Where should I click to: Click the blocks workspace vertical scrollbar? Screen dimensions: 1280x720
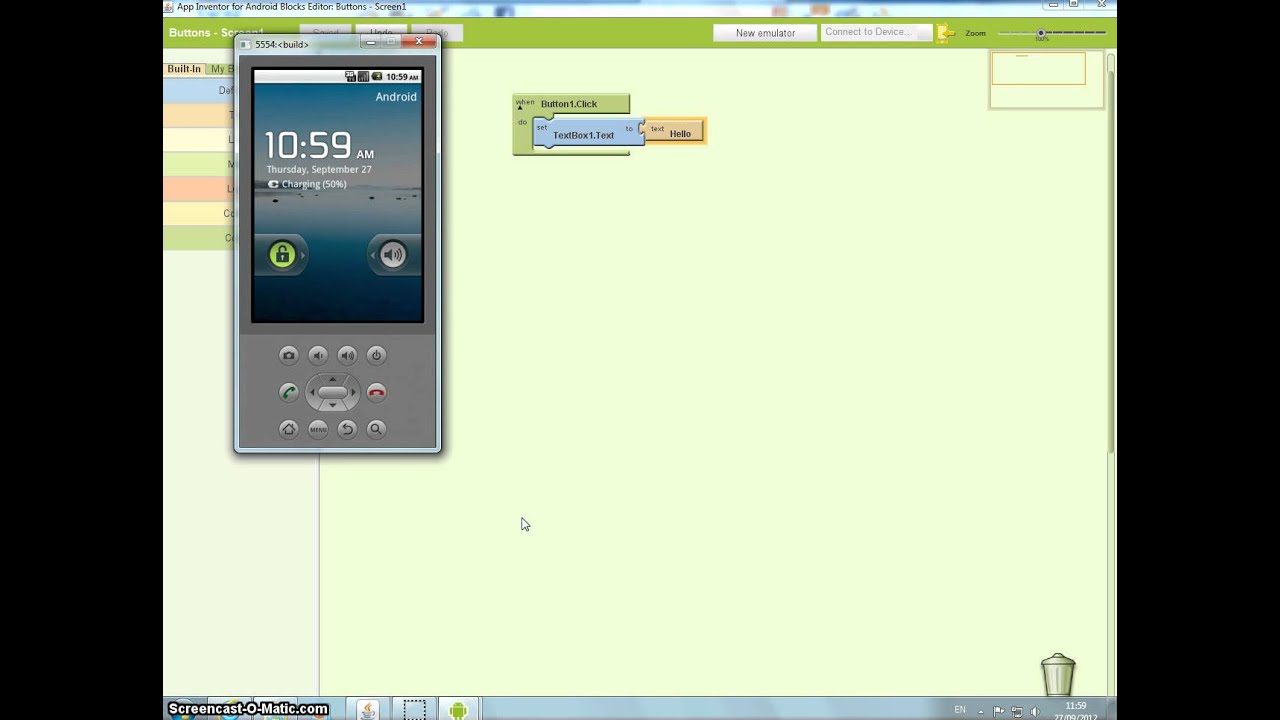[1110, 260]
